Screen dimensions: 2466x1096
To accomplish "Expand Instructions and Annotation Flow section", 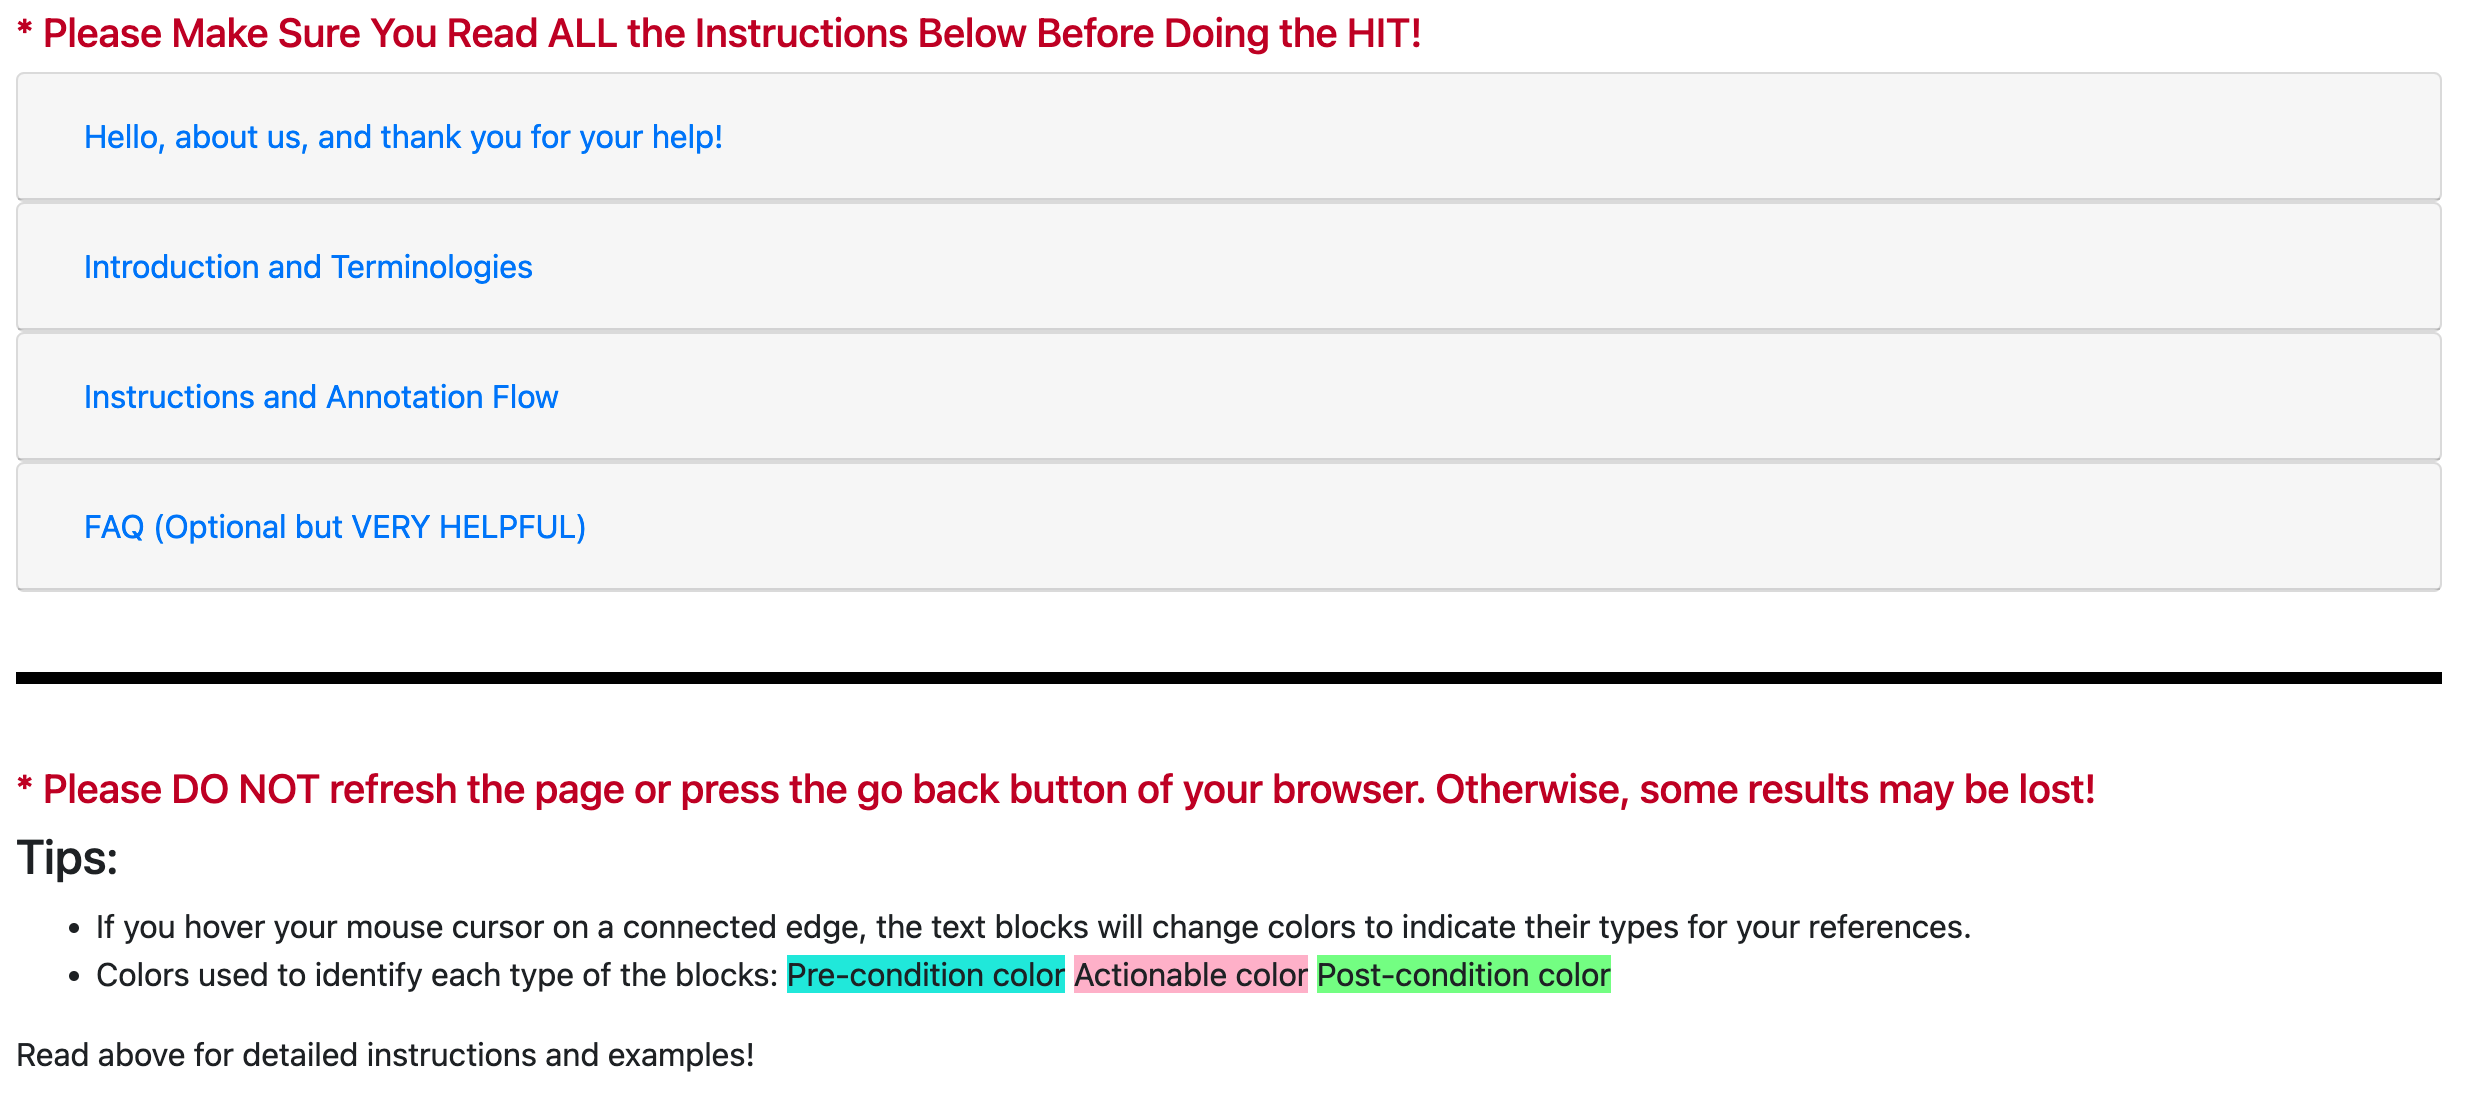I will point(320,397).
